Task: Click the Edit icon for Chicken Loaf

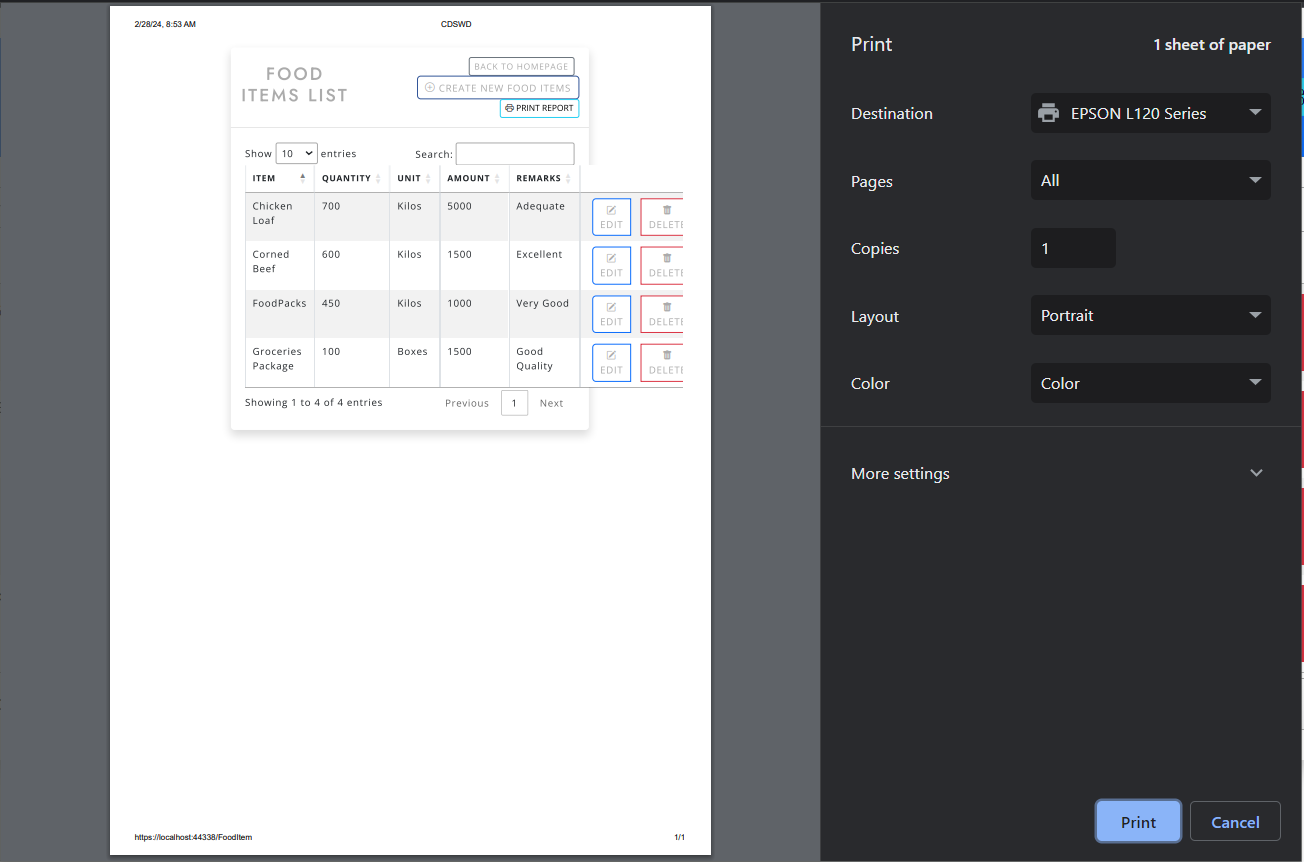Action: pos(611,210)
